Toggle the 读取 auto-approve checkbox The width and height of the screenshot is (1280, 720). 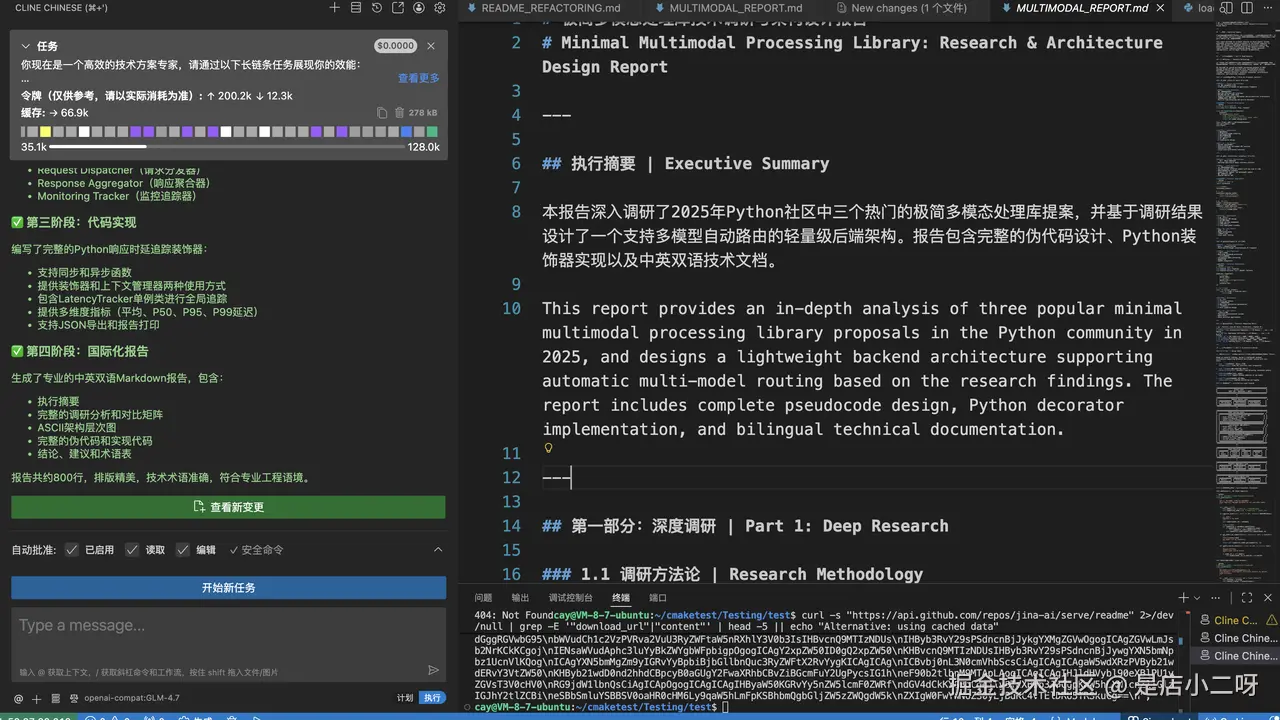(132, 550)
